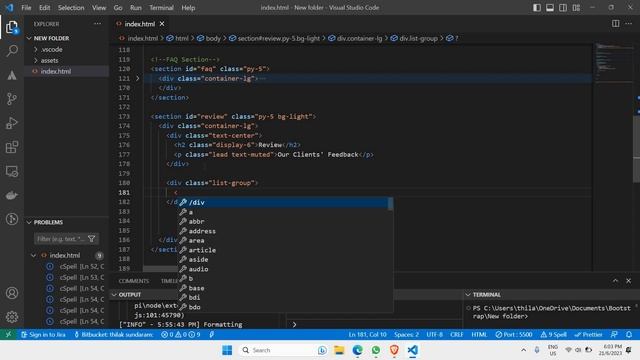Image resolution: width=640 pixels, height=360 pixels.
Task: Click the remote window status bar icon
Action: click(8, 334)
